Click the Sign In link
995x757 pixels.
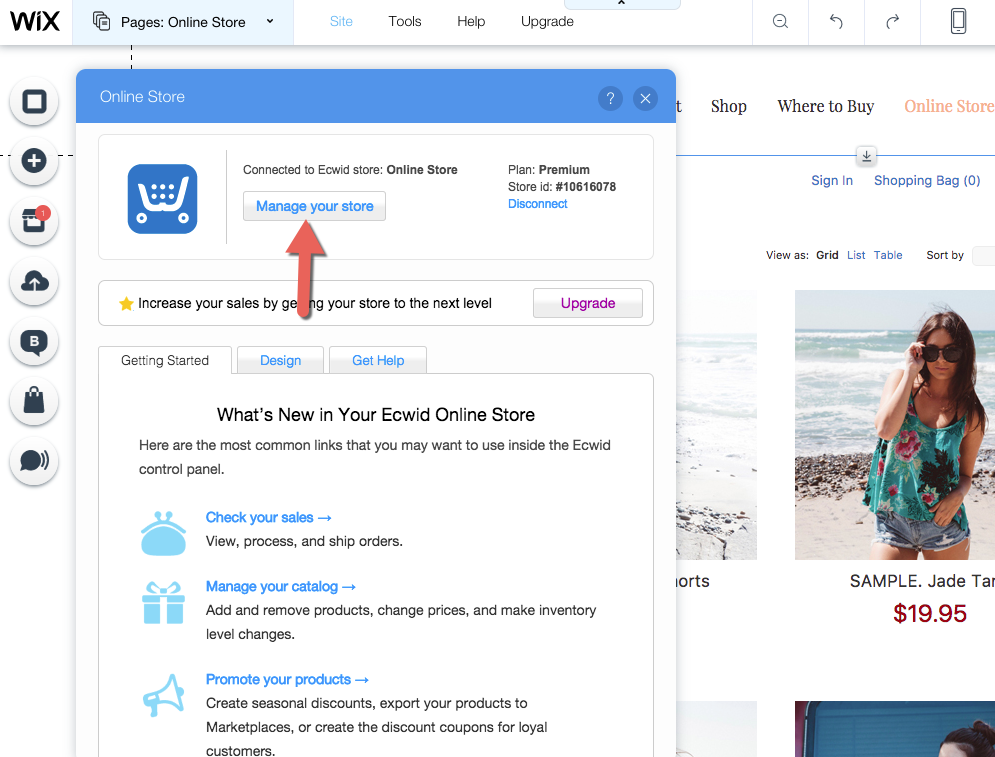pos(832,181)
